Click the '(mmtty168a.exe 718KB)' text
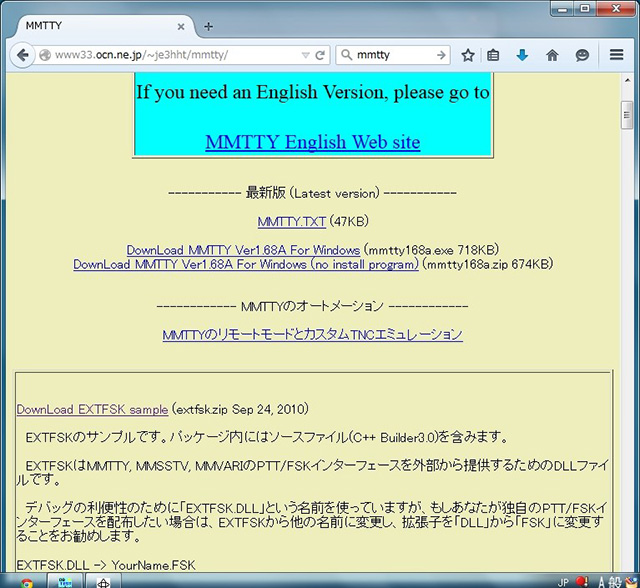The height and width of the screenshot is (588, 640). point(431,250)
